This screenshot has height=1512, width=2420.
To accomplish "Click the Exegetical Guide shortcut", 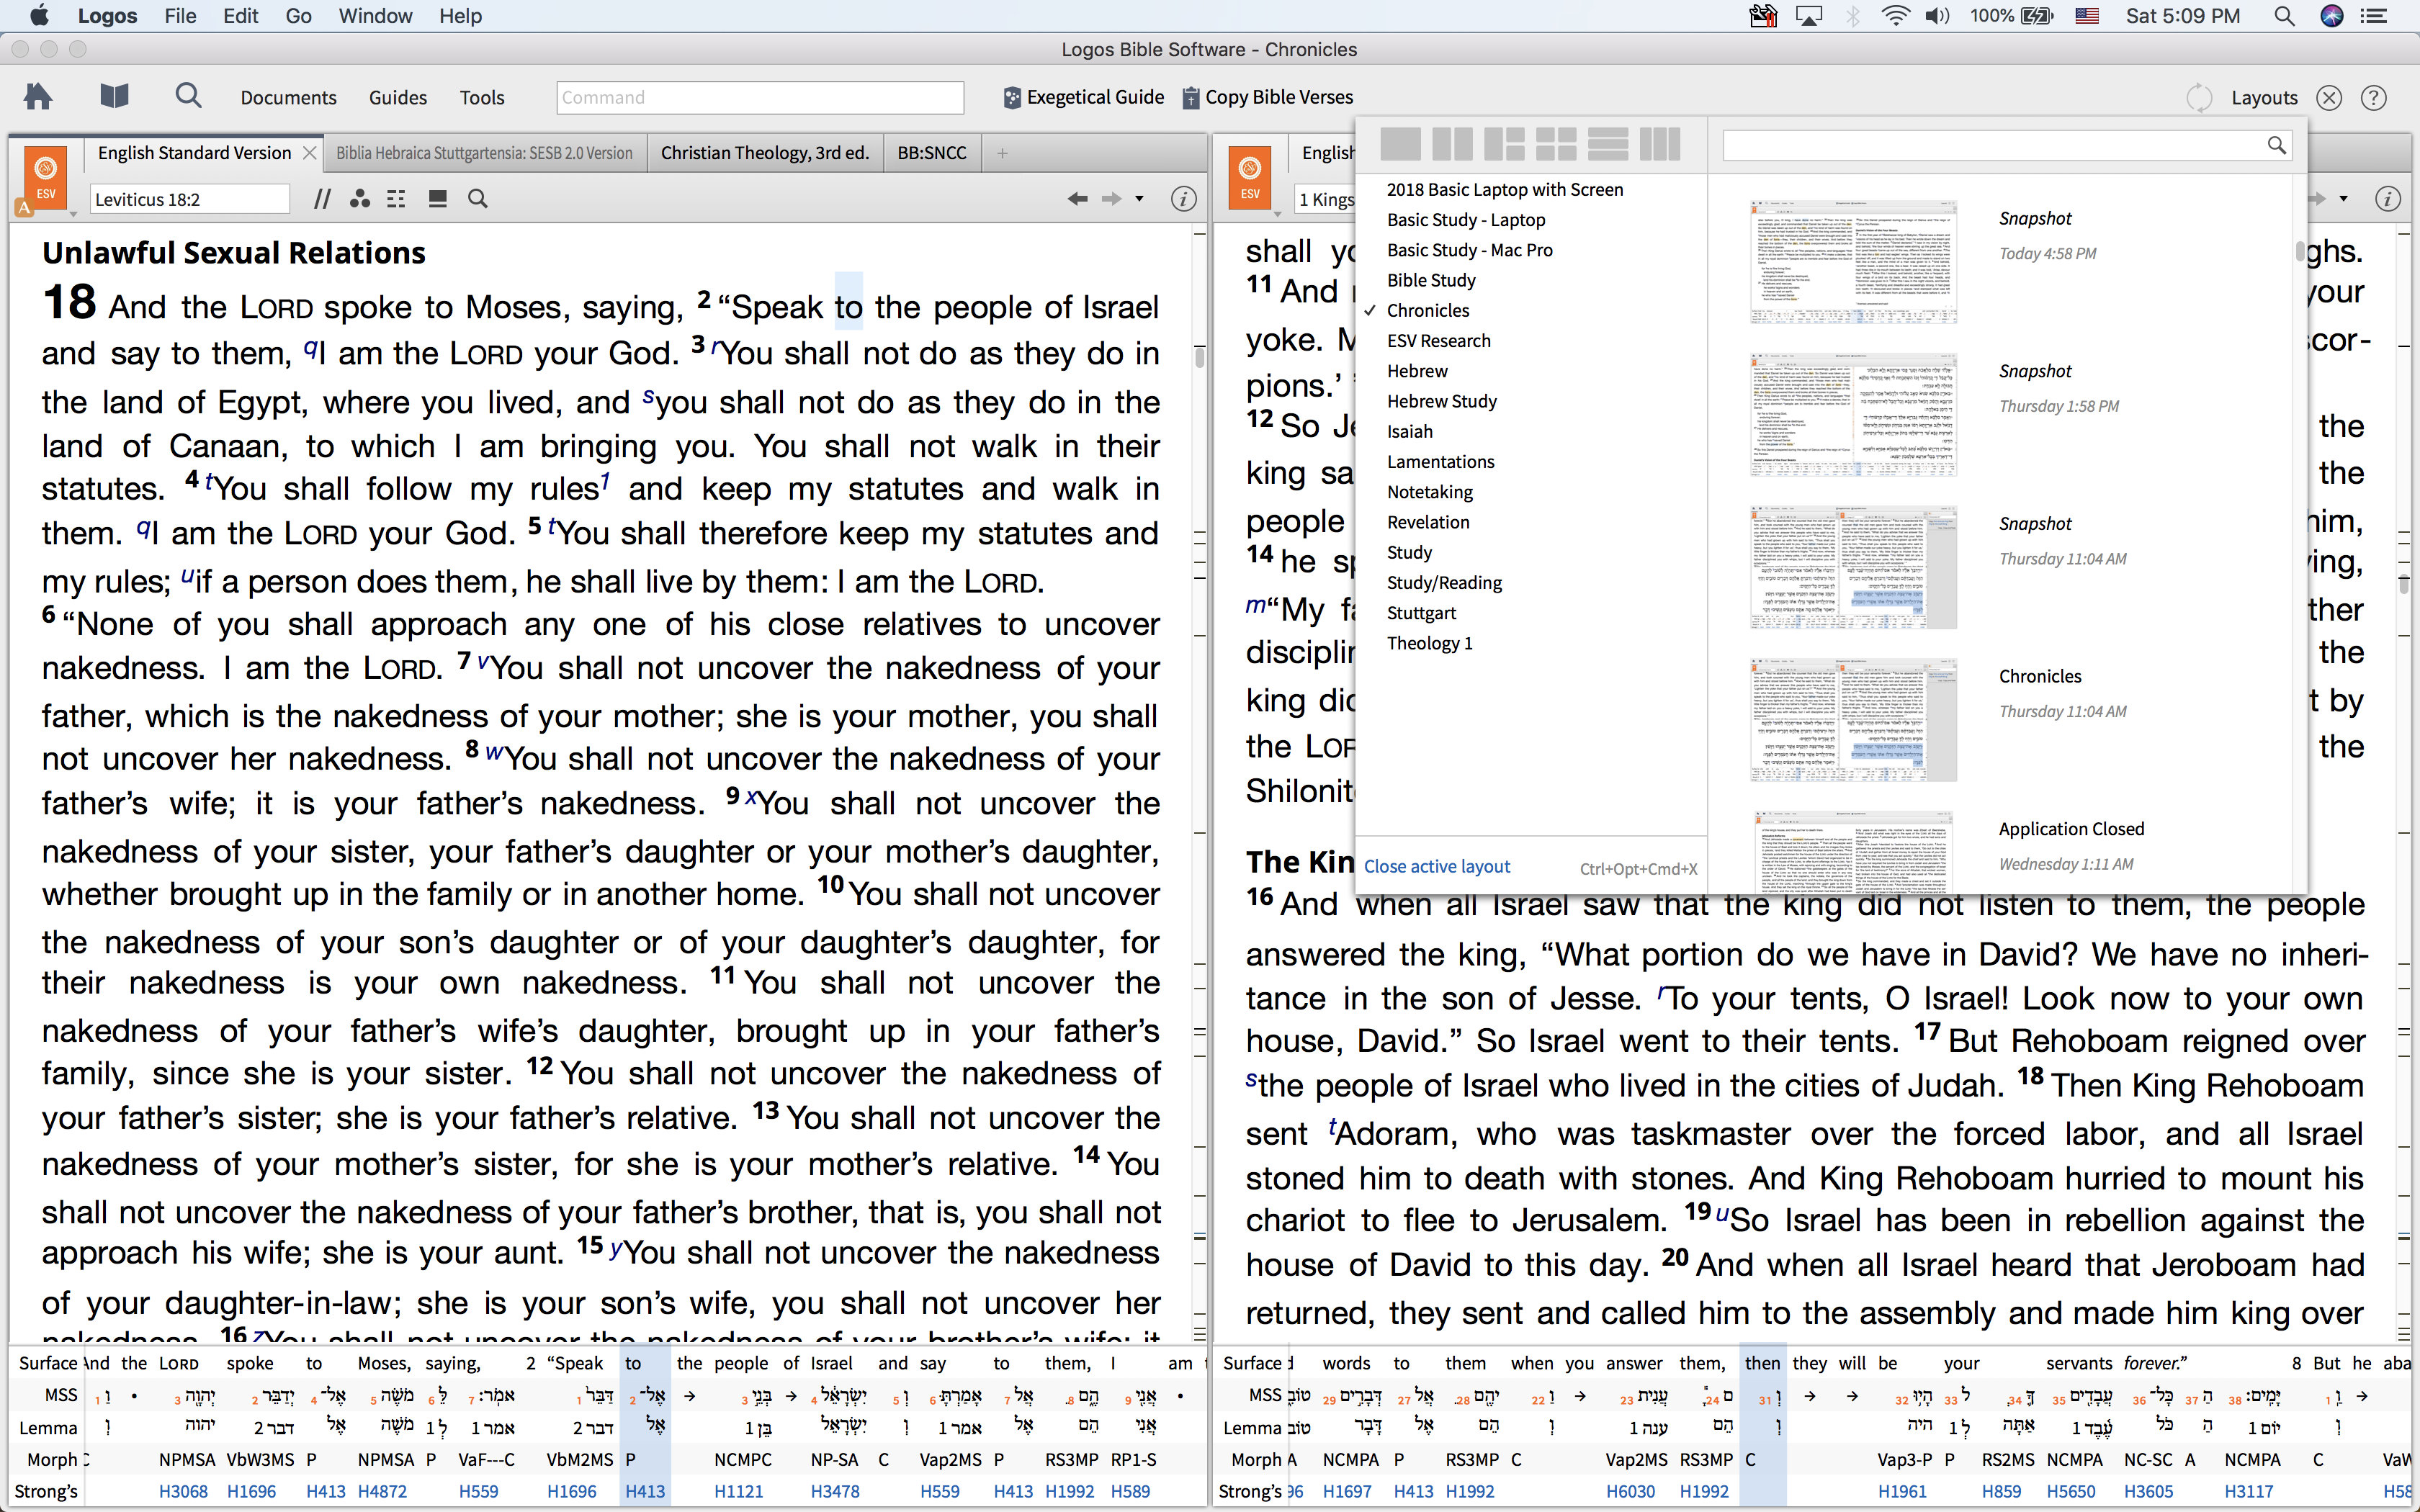I will (x=1084, y=97).
